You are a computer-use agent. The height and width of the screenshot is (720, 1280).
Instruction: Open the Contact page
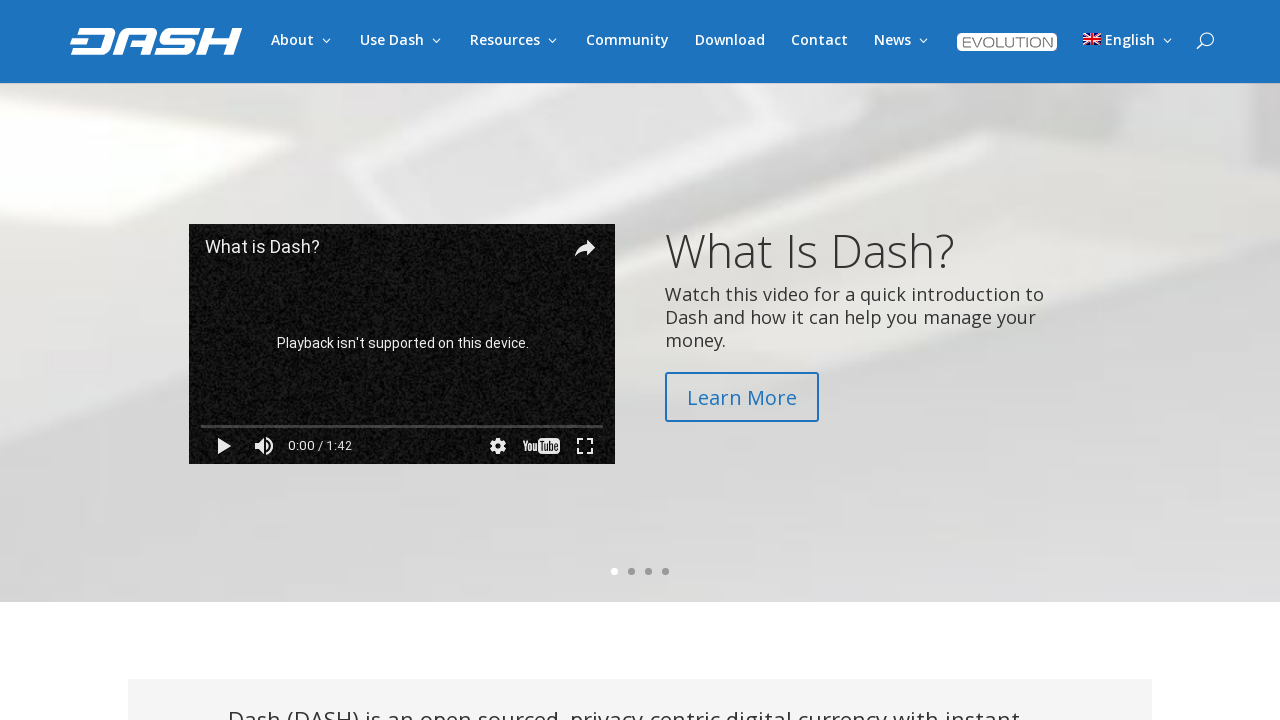click(819, 40)
